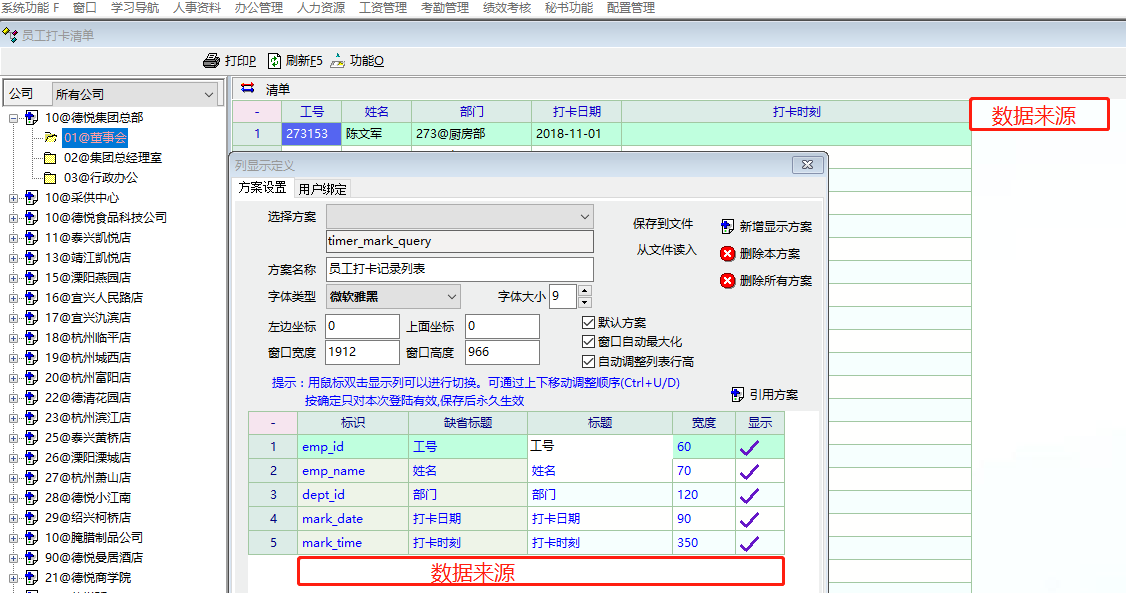Toggle the 默认方案 checkbox

[x=589, y=323]
